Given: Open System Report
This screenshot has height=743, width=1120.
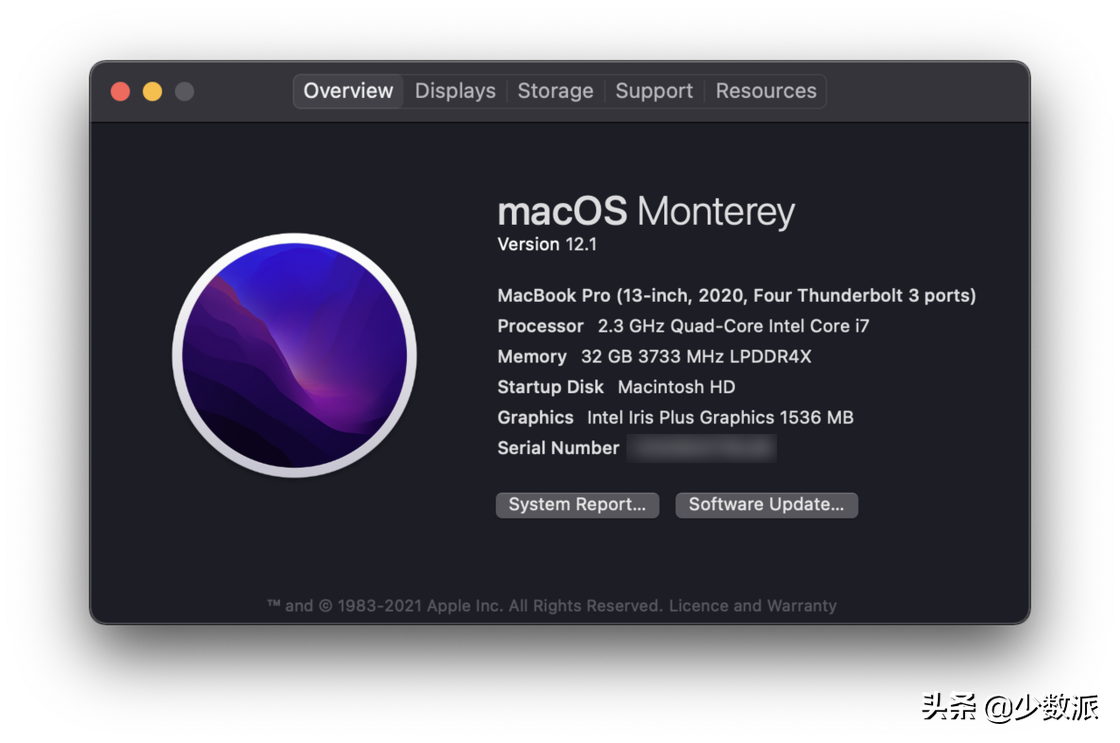Looking at the screenshot, I should 577,505.
